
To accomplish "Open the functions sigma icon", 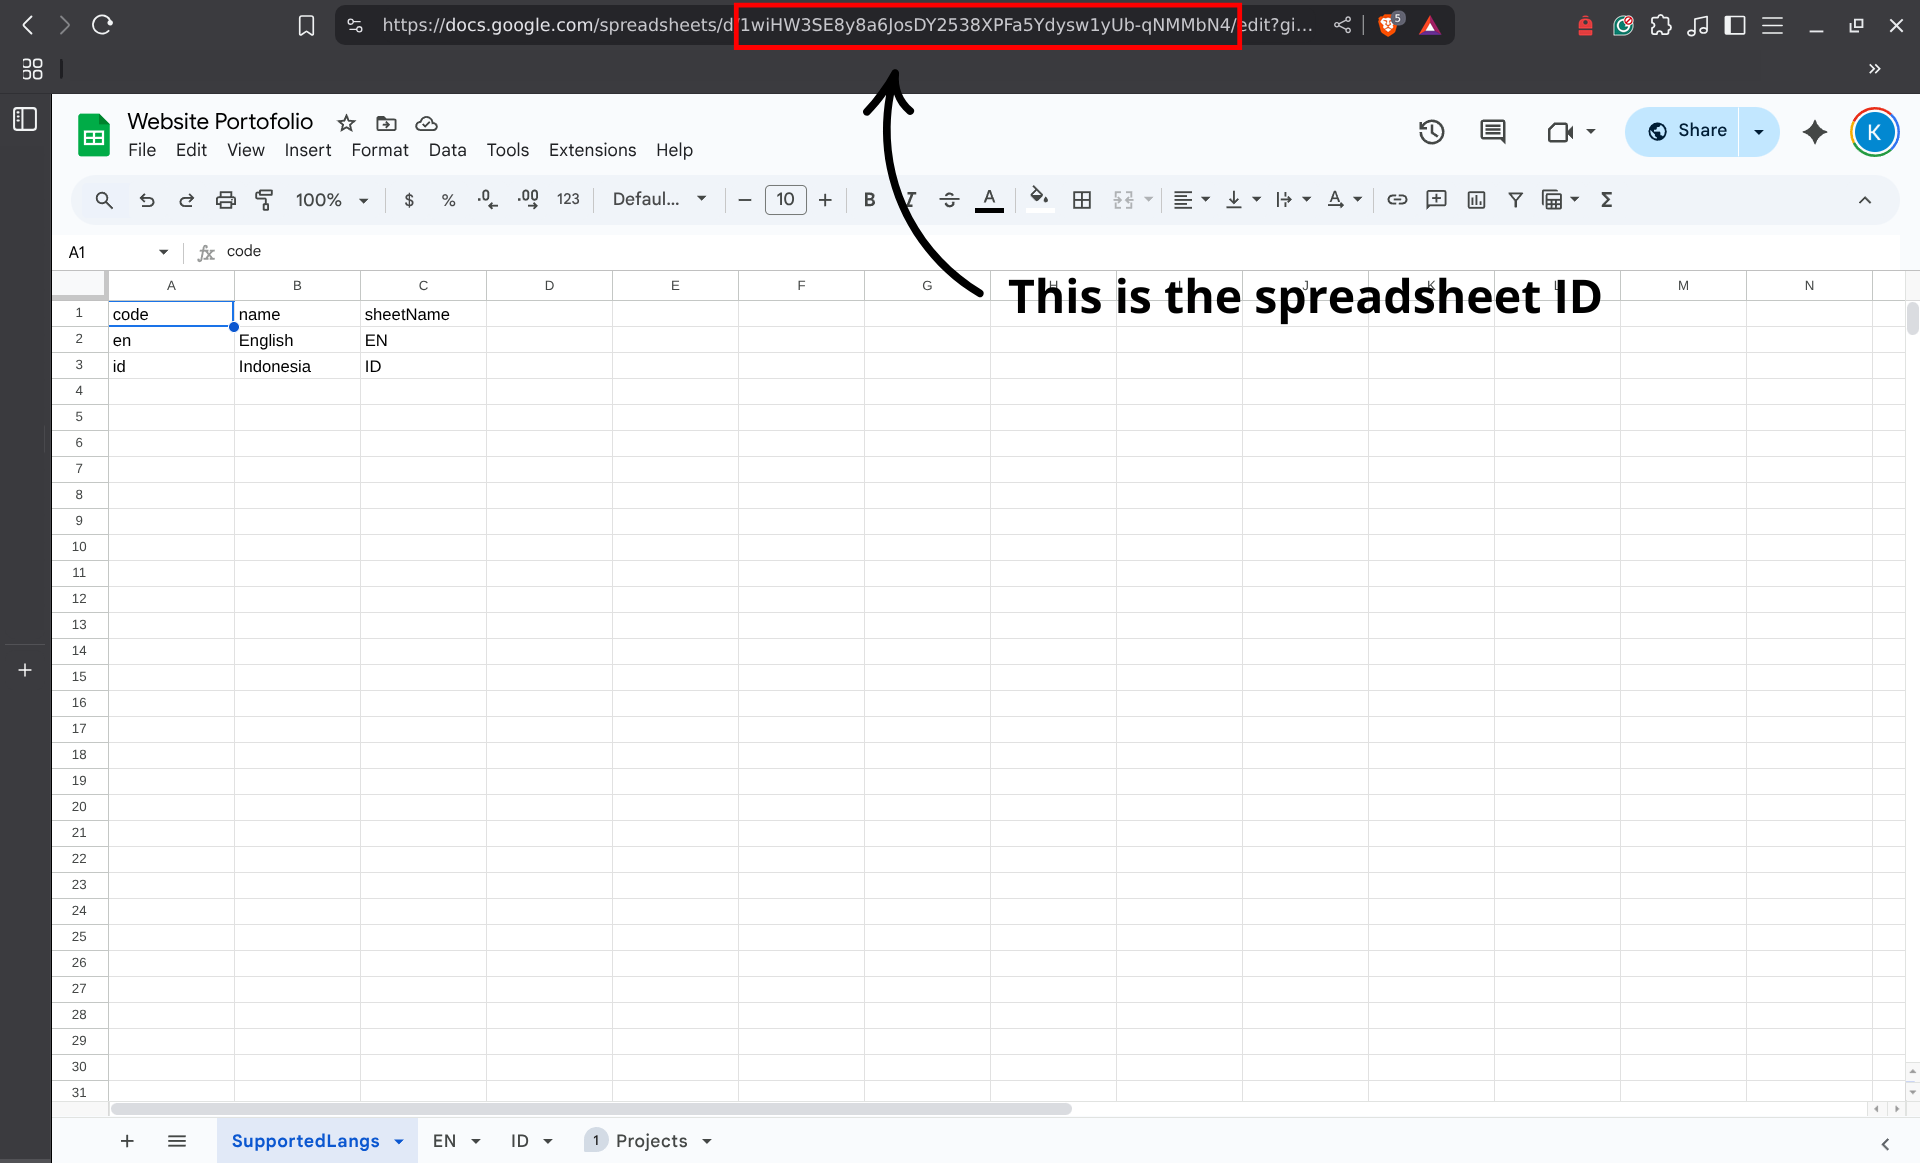I will 1606,200.
